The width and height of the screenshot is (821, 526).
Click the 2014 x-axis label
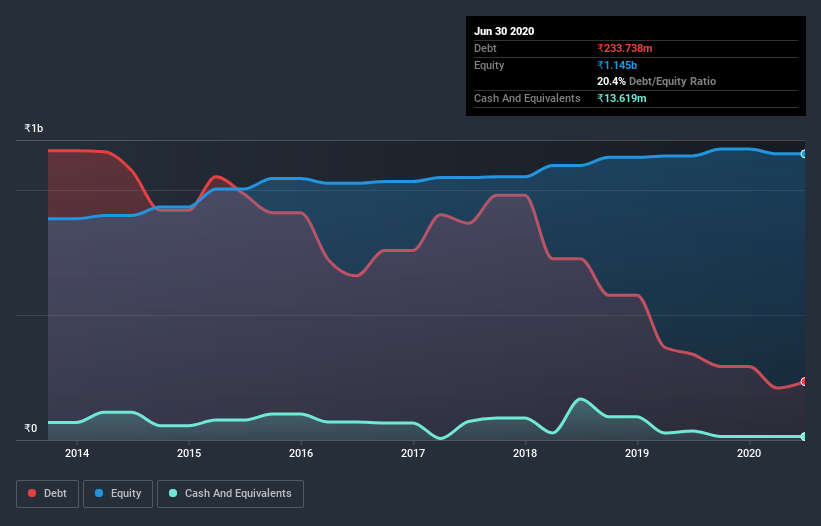pos(77,453)
